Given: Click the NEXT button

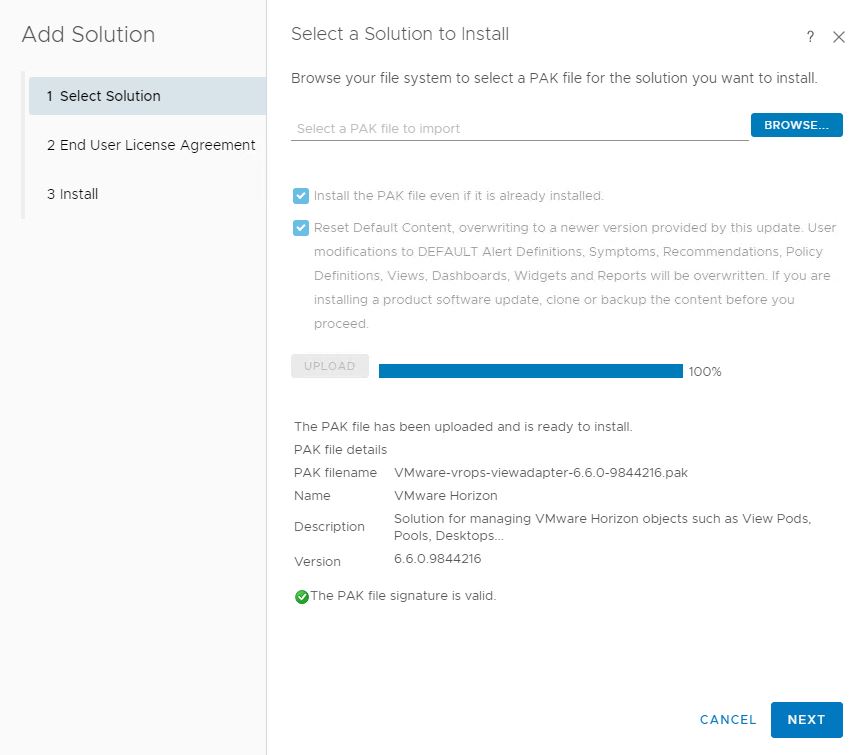Looking at the screenshot, I should coord(806,720).
